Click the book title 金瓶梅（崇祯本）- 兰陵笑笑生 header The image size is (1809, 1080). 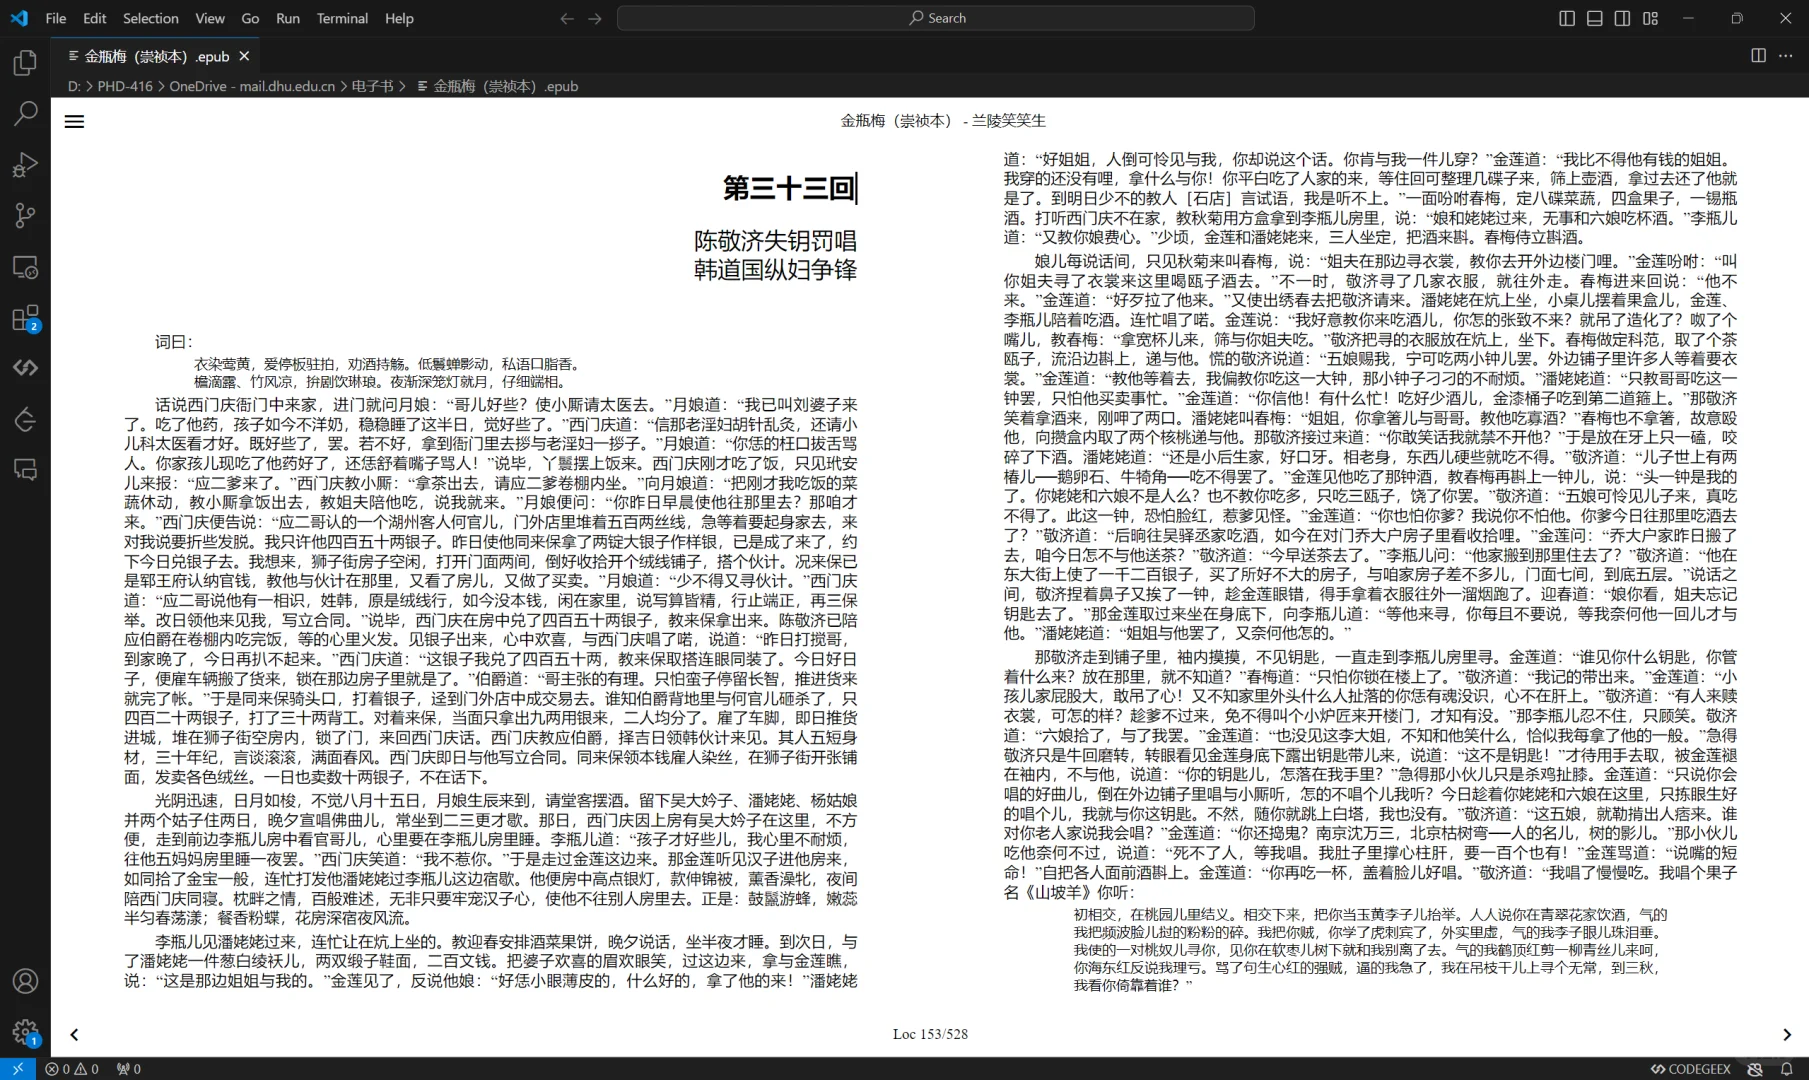pos(943,121)
